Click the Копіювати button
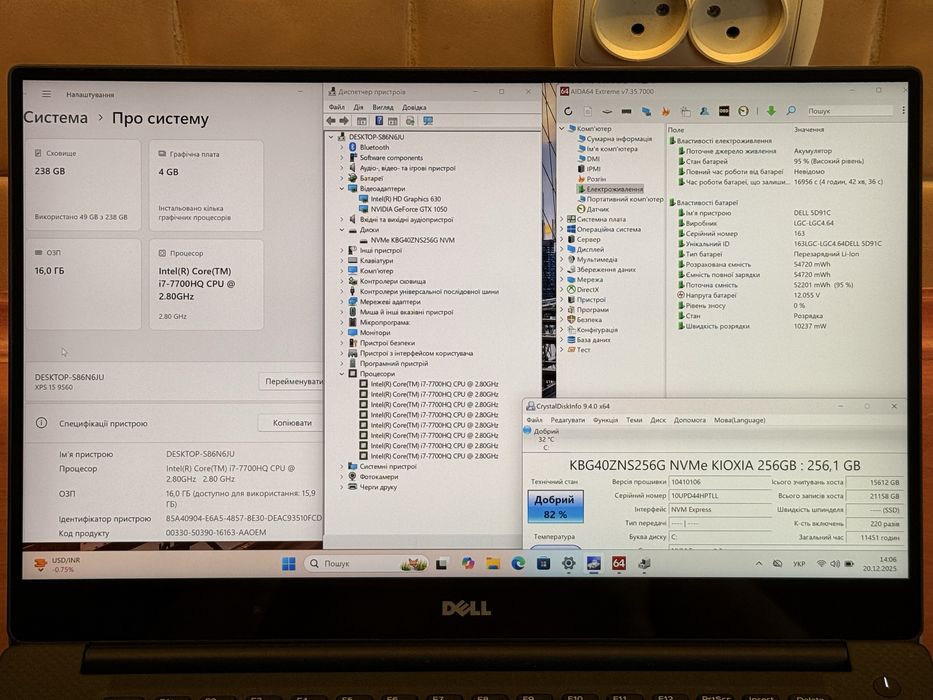The image size is (933, 700). (292, 423)
